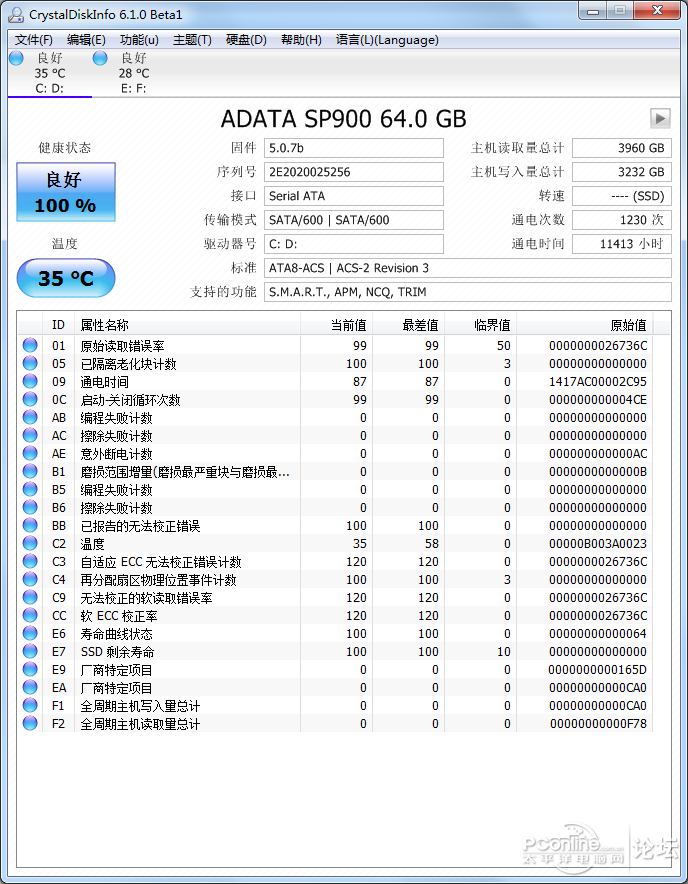
Task: Open the 主题(T) menu
Action: click(192, 40)
